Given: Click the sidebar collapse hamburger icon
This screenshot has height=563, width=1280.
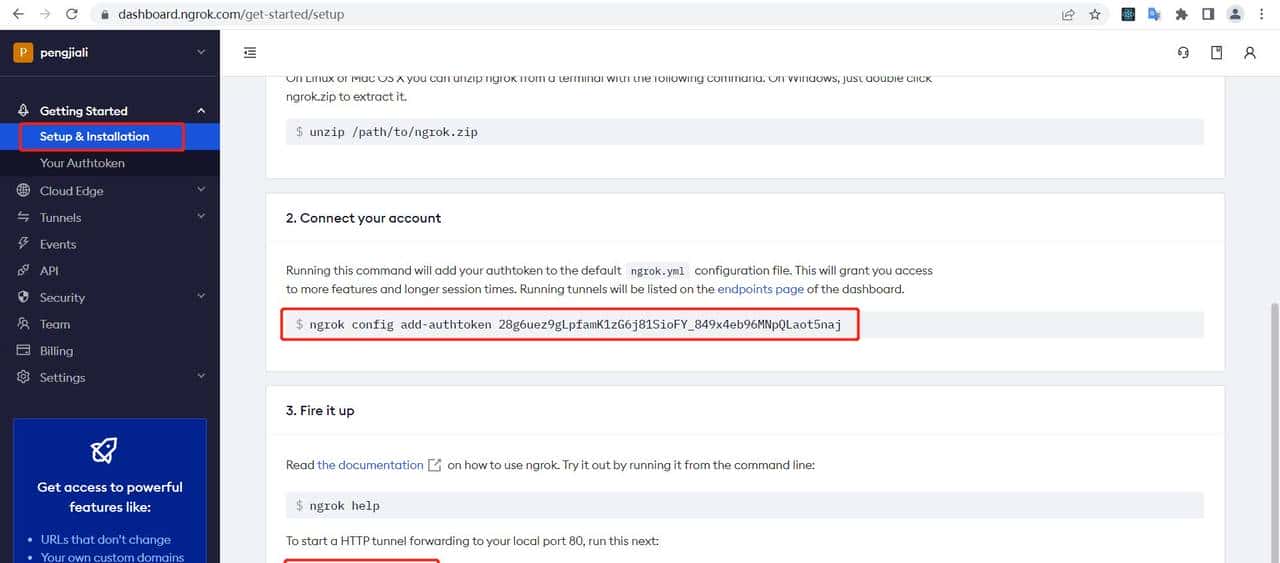Looking at the screenshot, I should [x=250, y=53].
